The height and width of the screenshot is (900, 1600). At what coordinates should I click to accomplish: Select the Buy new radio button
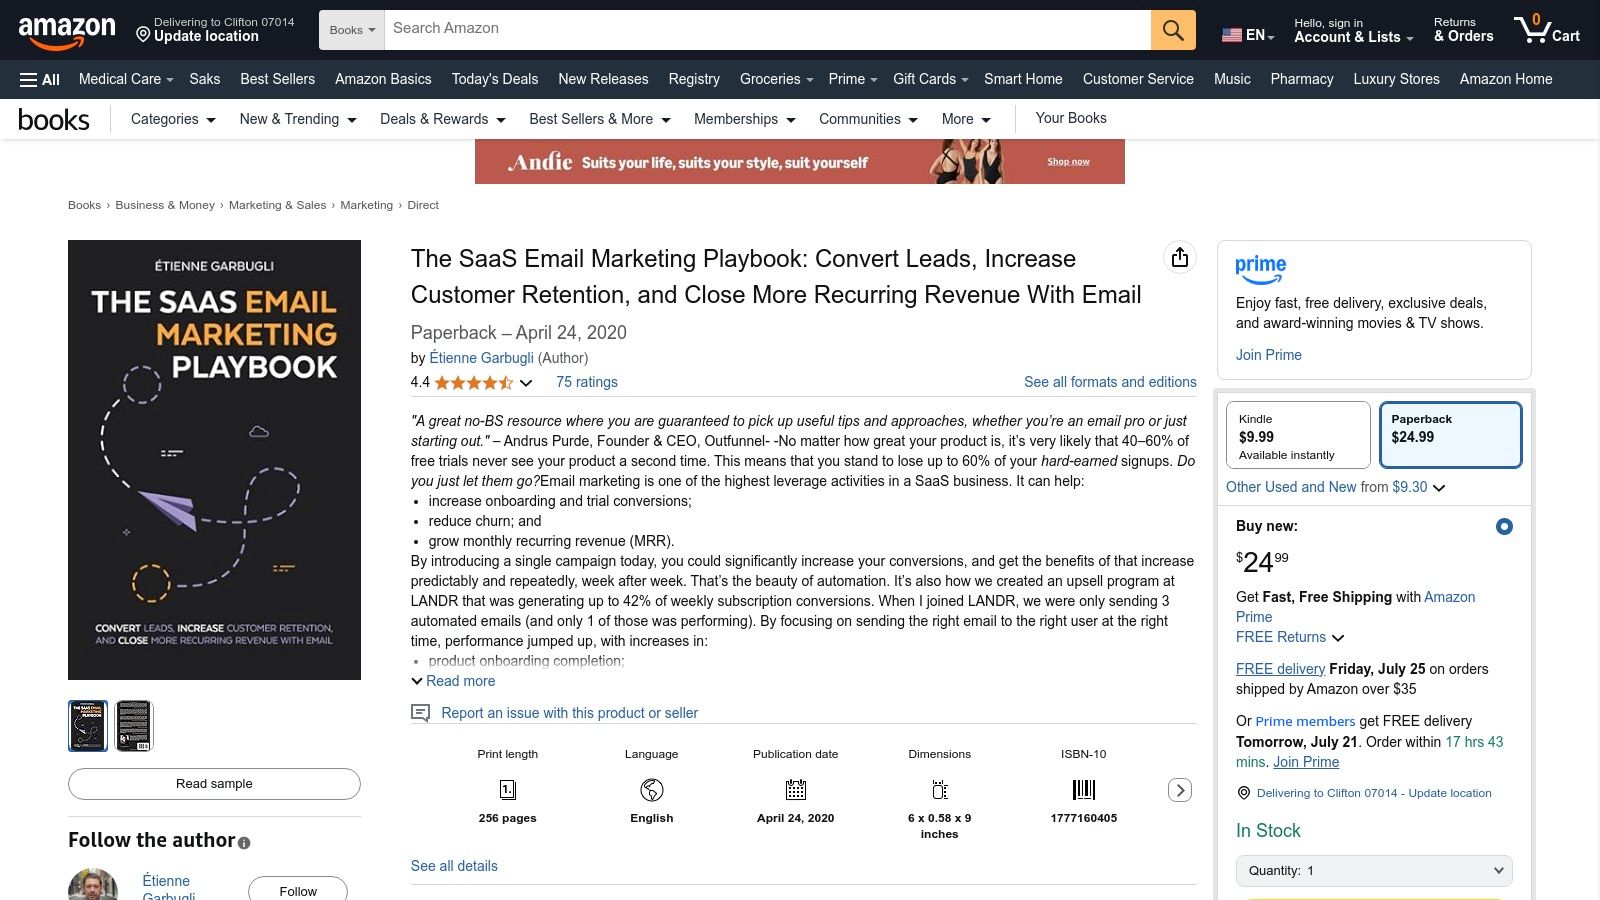[1504, 526]
